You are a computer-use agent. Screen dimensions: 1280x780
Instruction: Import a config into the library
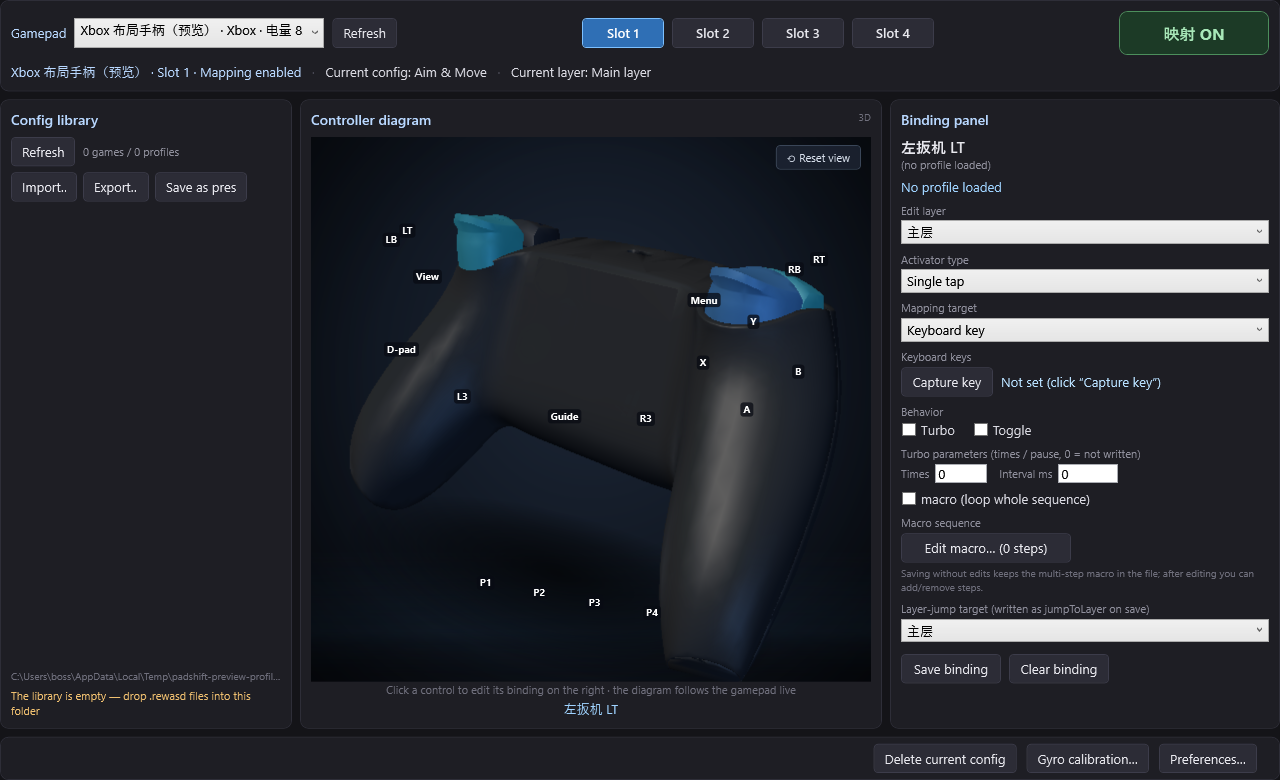[x=44, y=187]
